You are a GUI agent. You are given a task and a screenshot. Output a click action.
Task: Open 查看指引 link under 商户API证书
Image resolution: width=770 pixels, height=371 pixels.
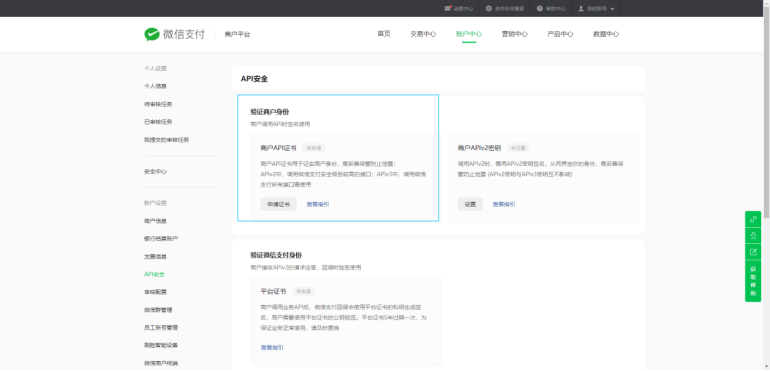[318, 204]
